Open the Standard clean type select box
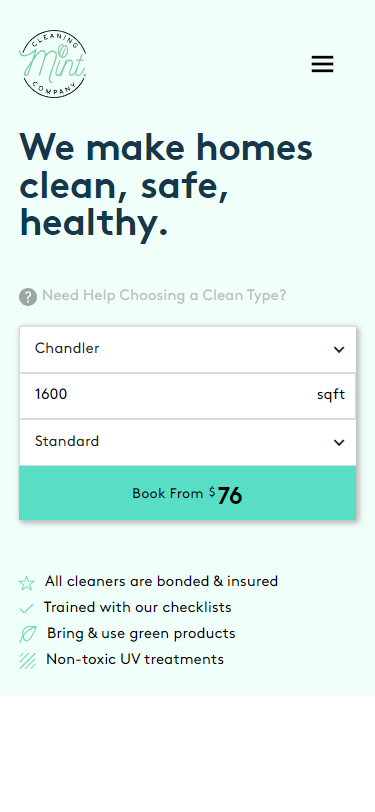 point(188,442)
